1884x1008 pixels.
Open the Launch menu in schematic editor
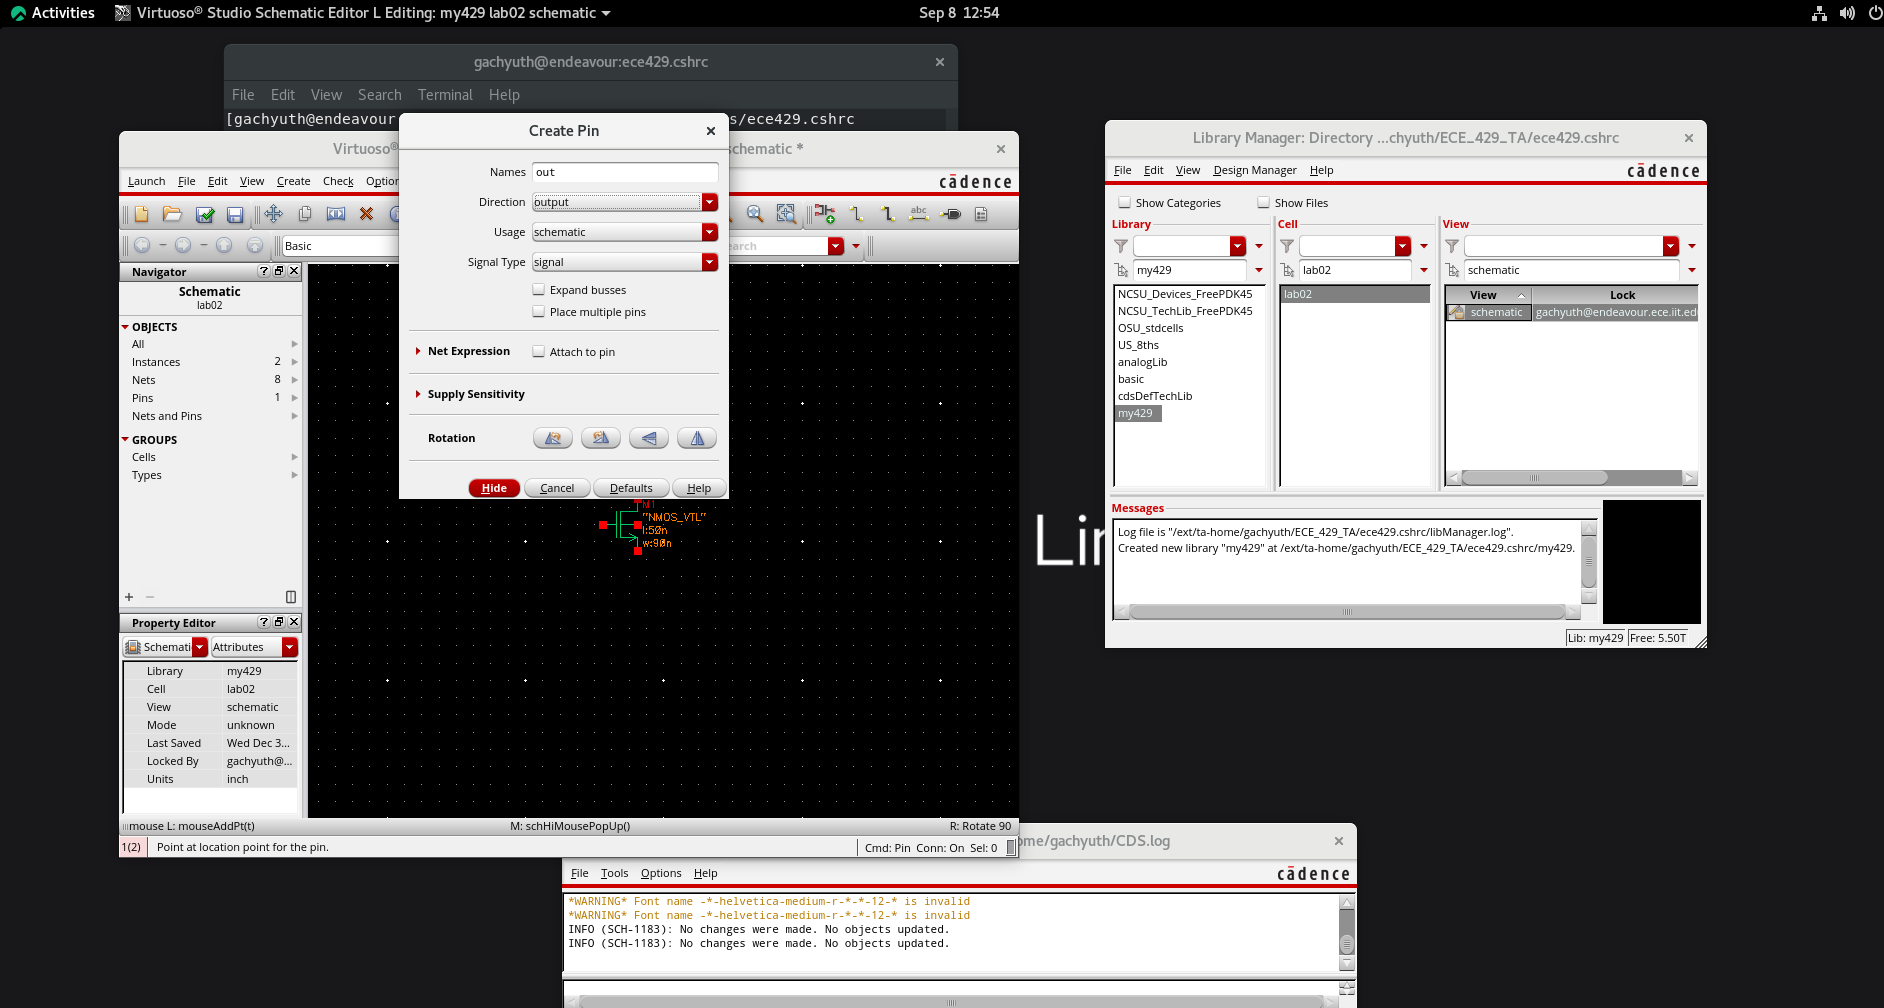146,181
